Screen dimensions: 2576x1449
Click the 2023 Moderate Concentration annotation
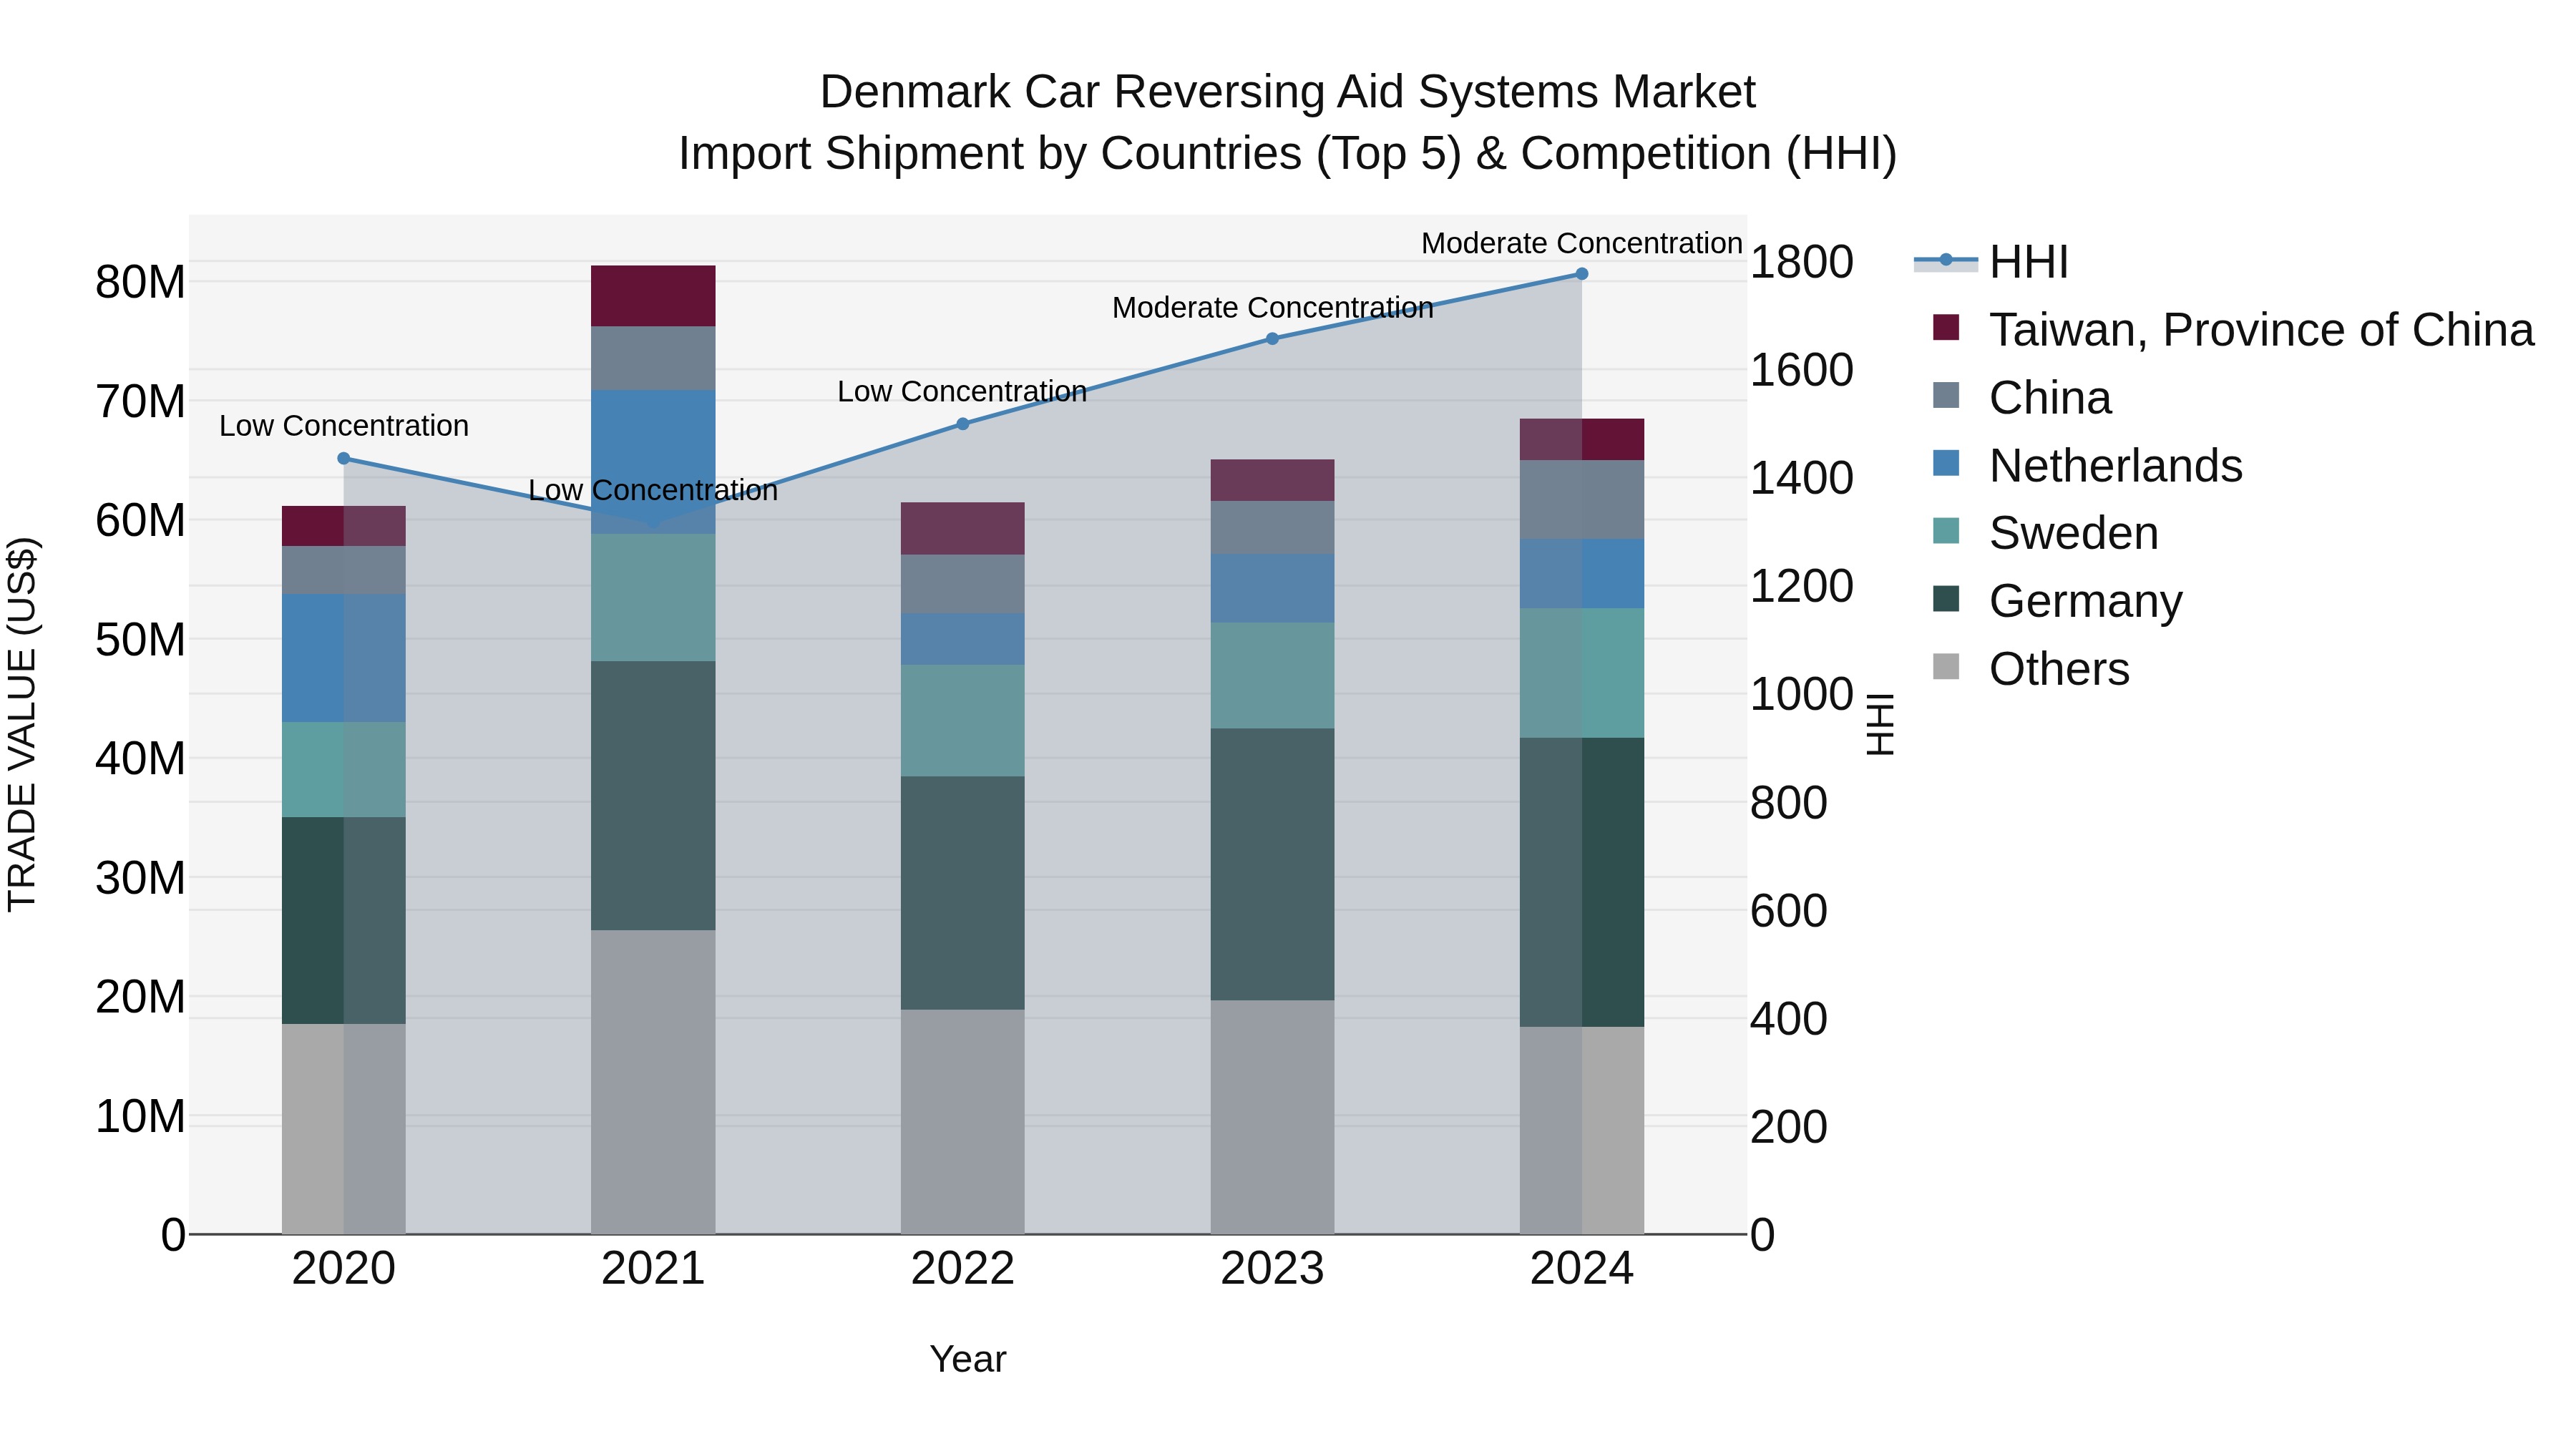1273,307
